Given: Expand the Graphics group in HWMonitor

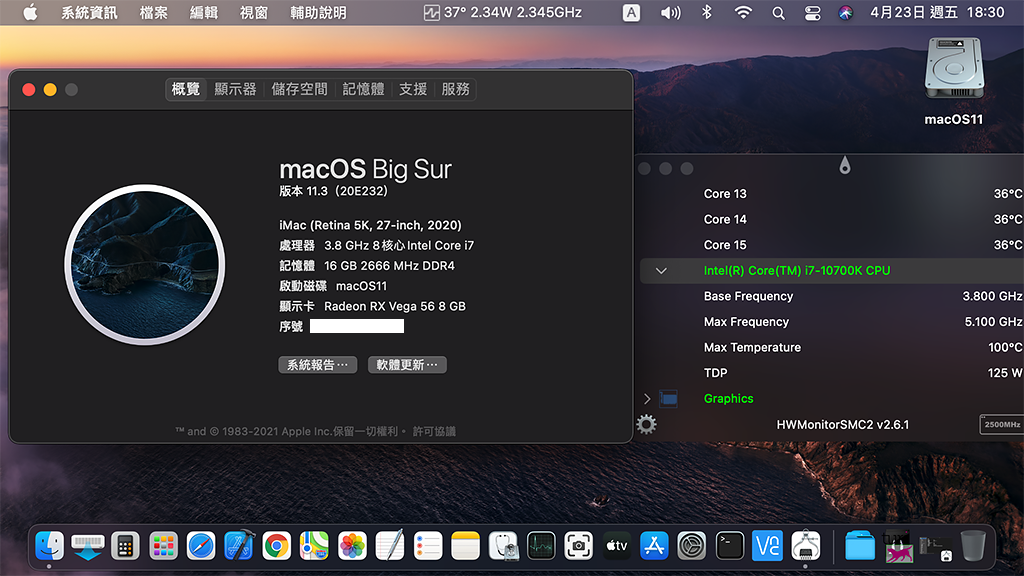Looking at the screenshot, I should tap(647, 398).
